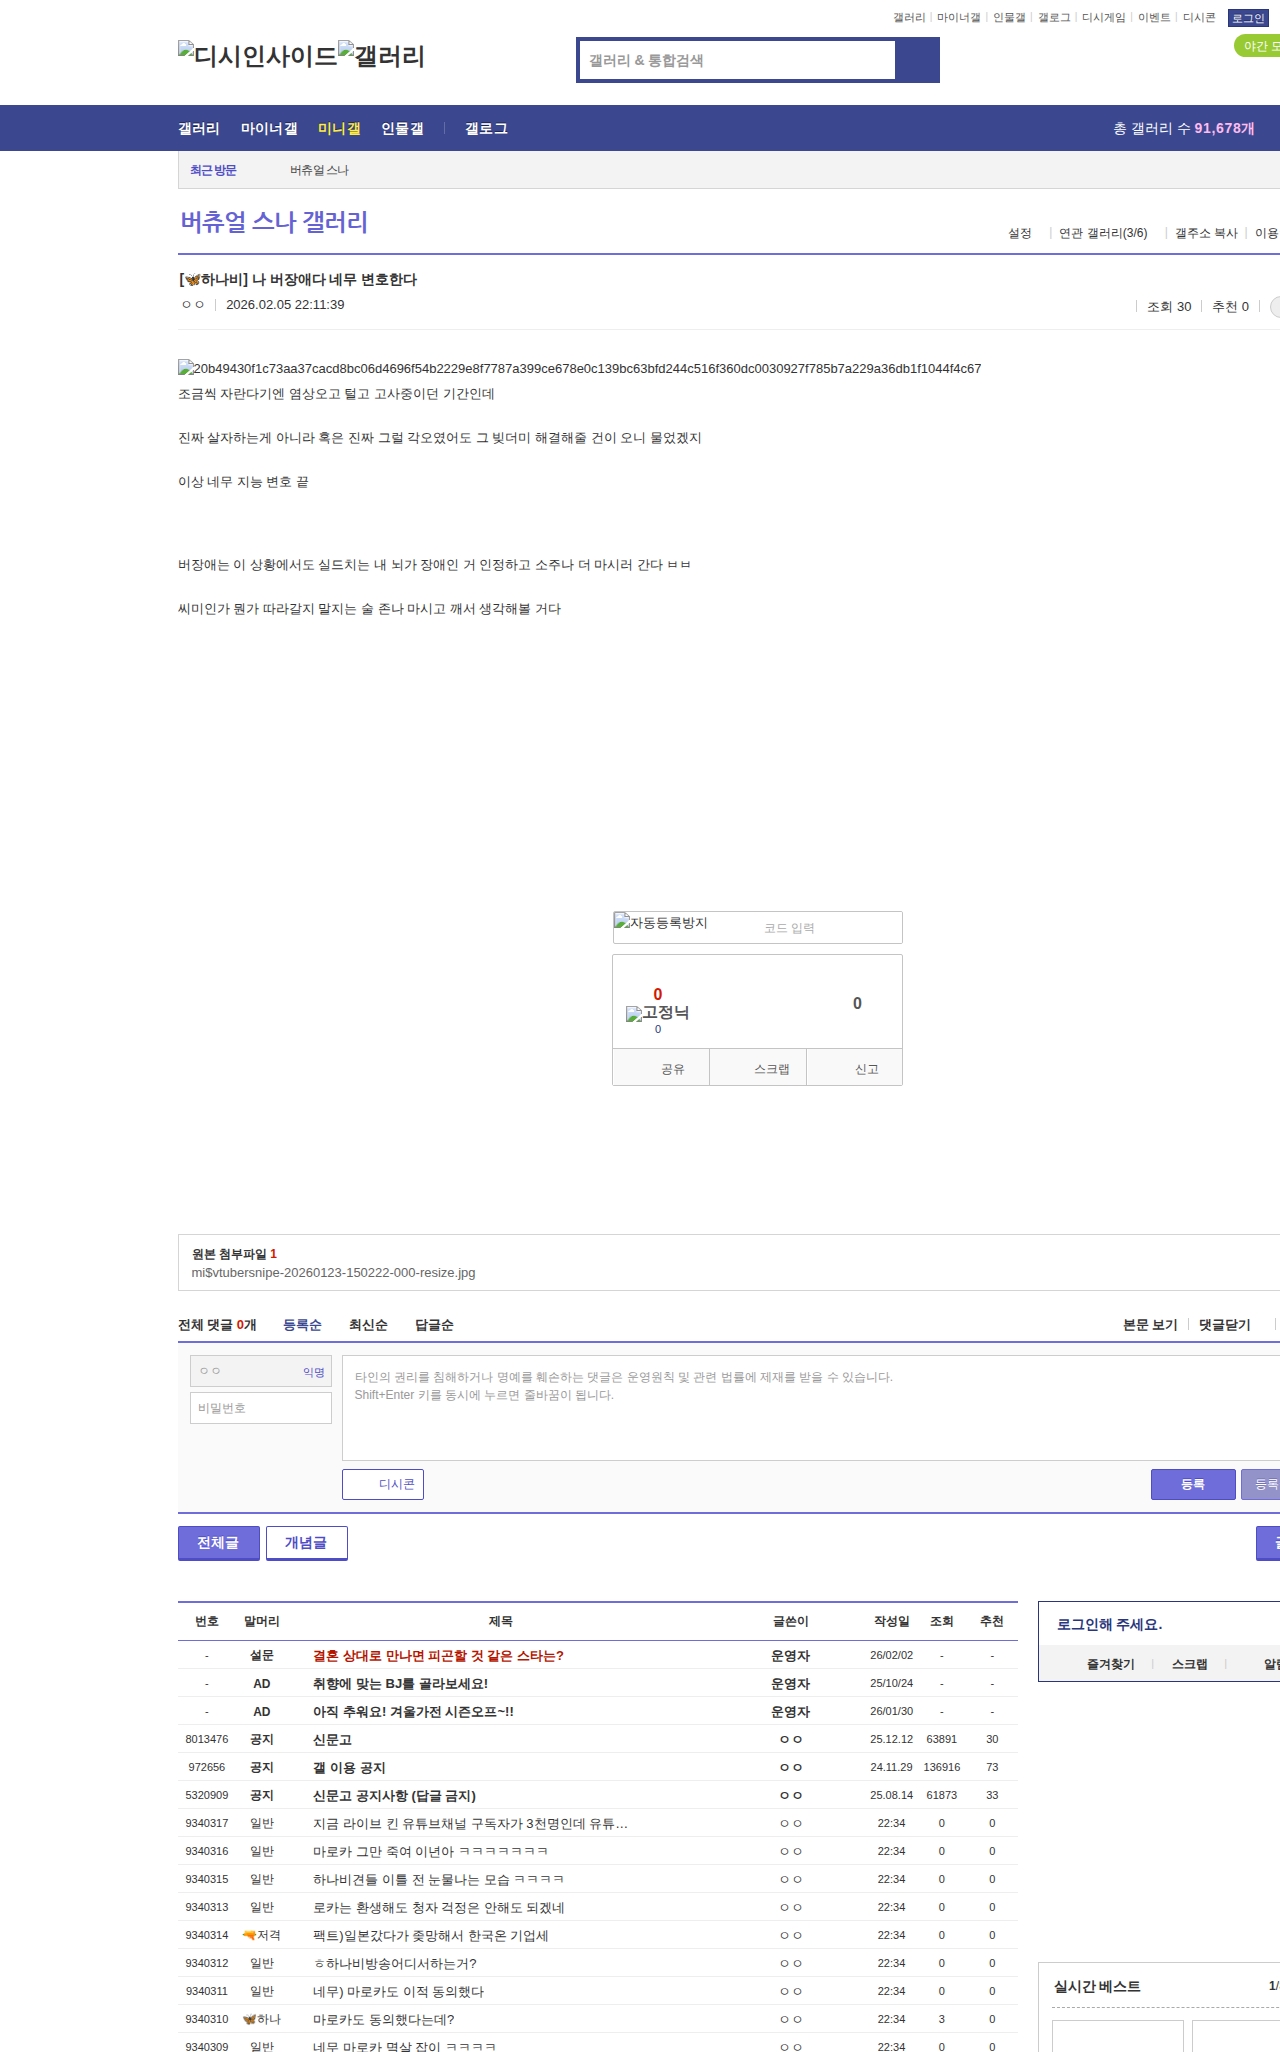Click 갤주소 복사 to copy gallery address
The height and width of the screenshot is (2052, 1280).
pos(1206,233)
